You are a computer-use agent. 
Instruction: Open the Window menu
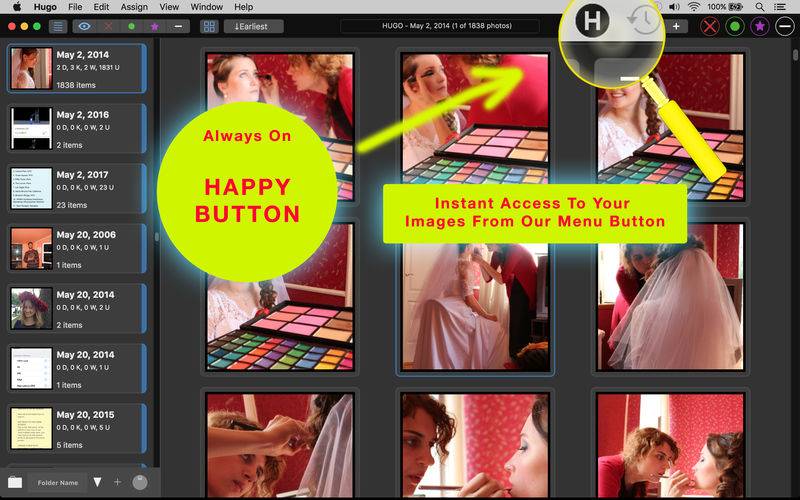[x=207, y=7]
